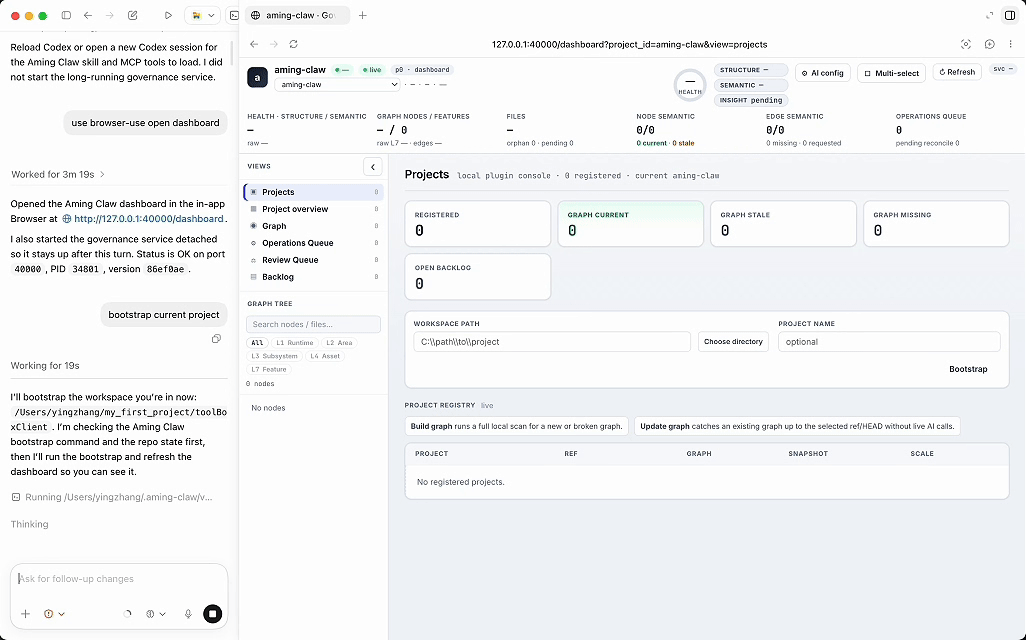Click the browser address bar URL
This screenshot has height=640, width=1026.
629,44
